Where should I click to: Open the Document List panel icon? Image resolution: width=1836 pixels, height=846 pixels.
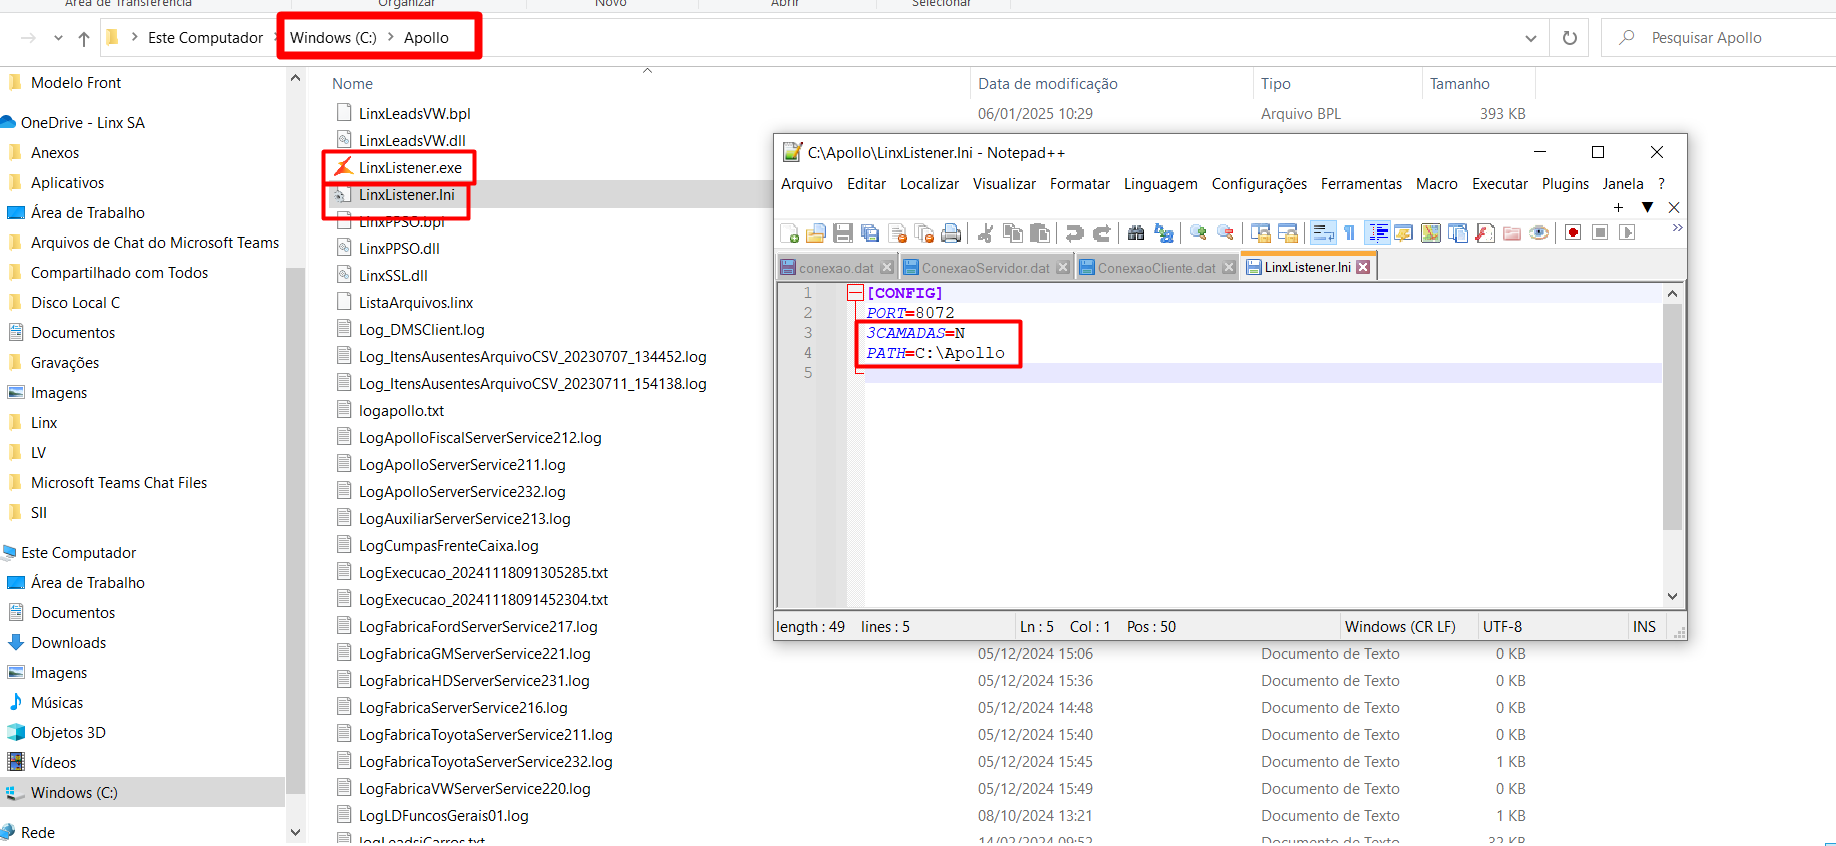[1458, 233]
